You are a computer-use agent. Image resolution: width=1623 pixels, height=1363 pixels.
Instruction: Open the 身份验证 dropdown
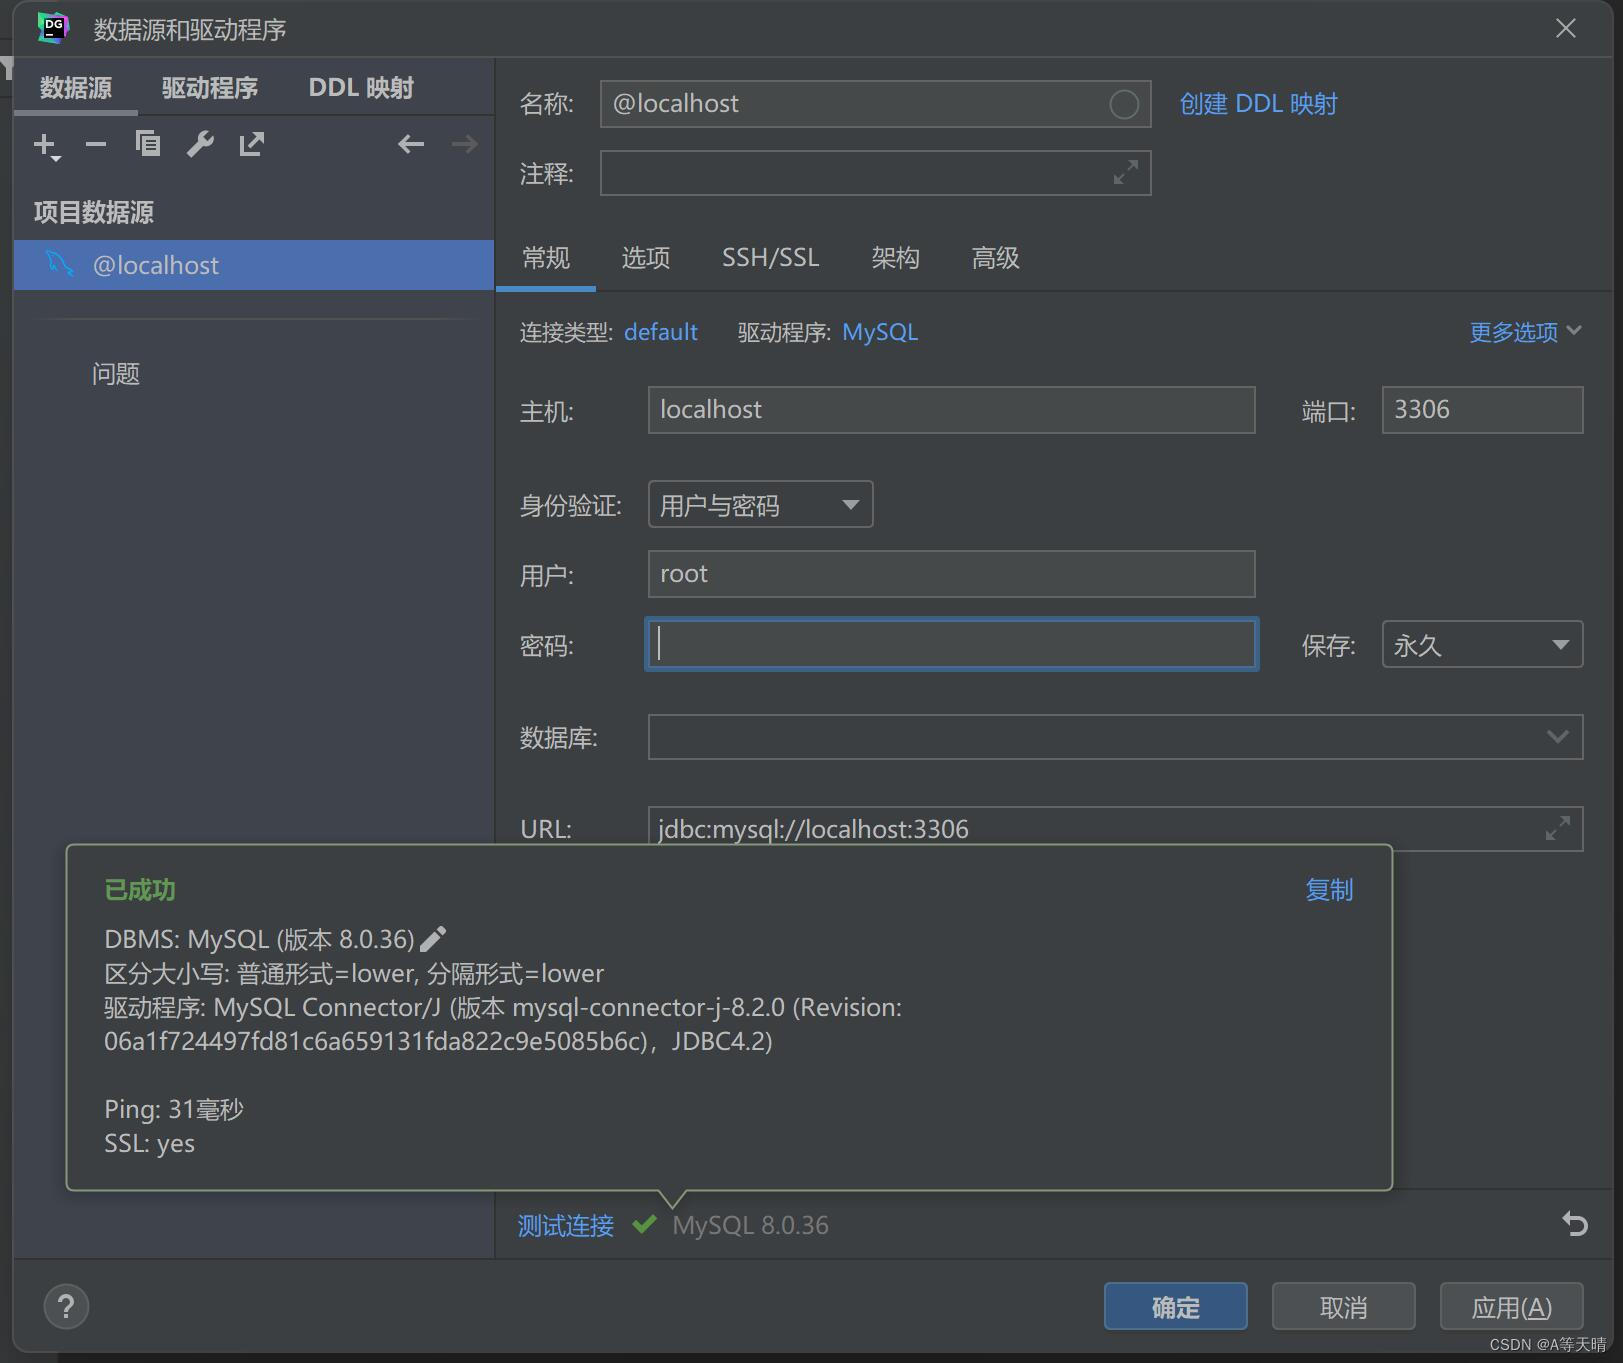pos(760,504)
